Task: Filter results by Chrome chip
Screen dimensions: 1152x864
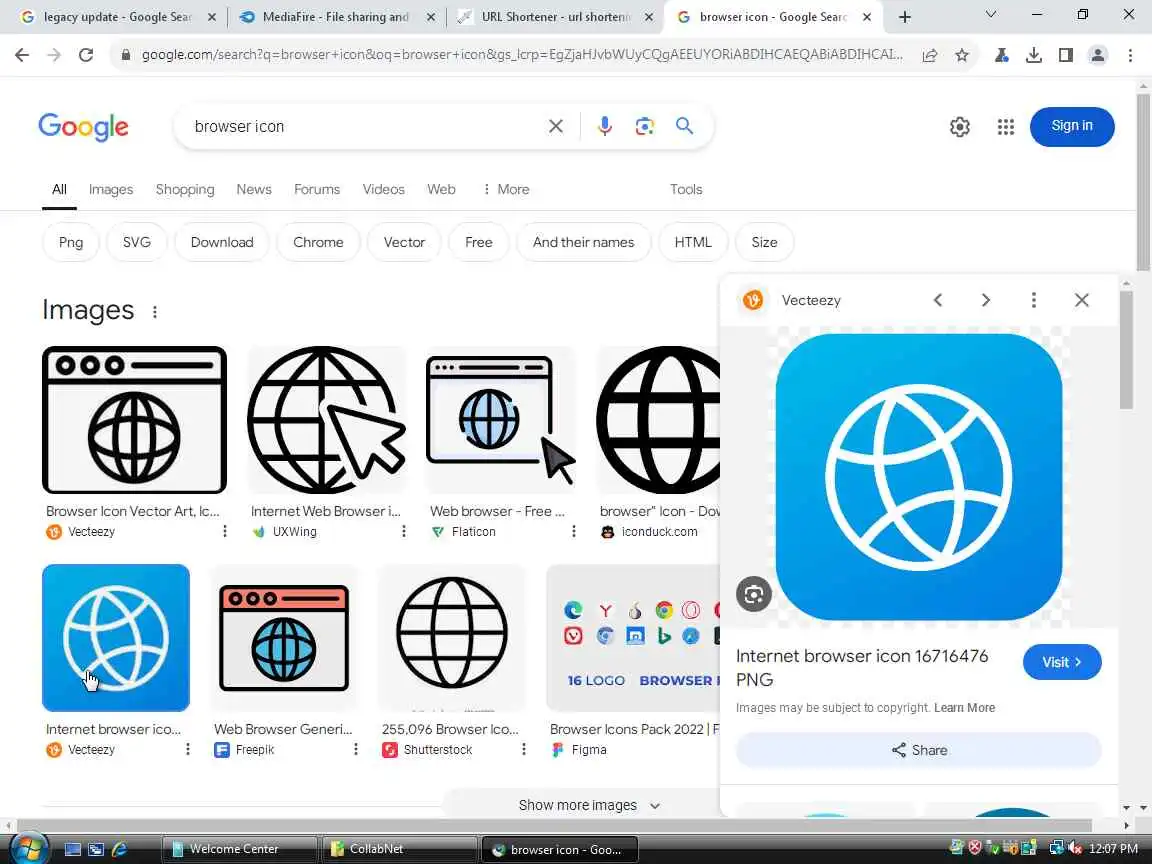Action: [318, 242]
